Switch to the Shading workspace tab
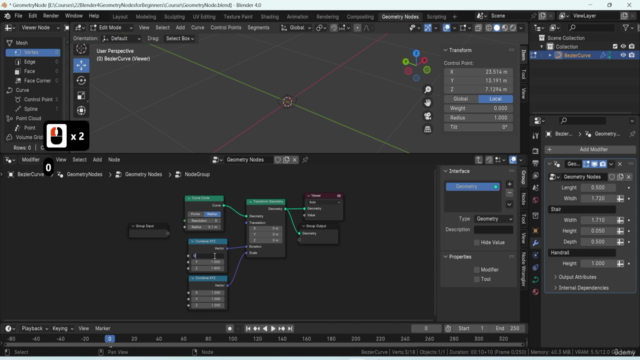This screenshot has height=360, width=640. [x=269, y=17]
